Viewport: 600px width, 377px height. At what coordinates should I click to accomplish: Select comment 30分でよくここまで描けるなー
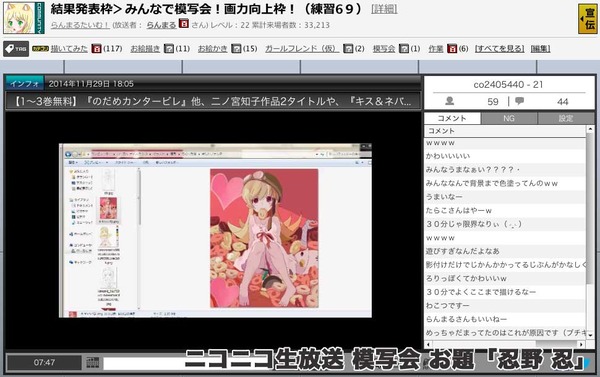[505, 292]
